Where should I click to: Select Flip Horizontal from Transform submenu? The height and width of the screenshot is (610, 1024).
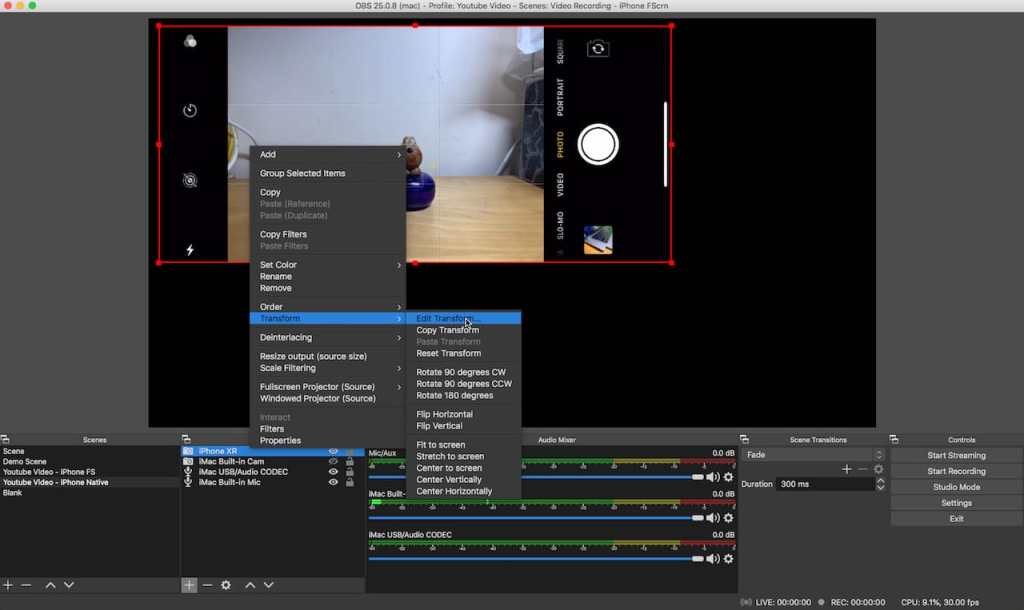click(x=444, y=414)
